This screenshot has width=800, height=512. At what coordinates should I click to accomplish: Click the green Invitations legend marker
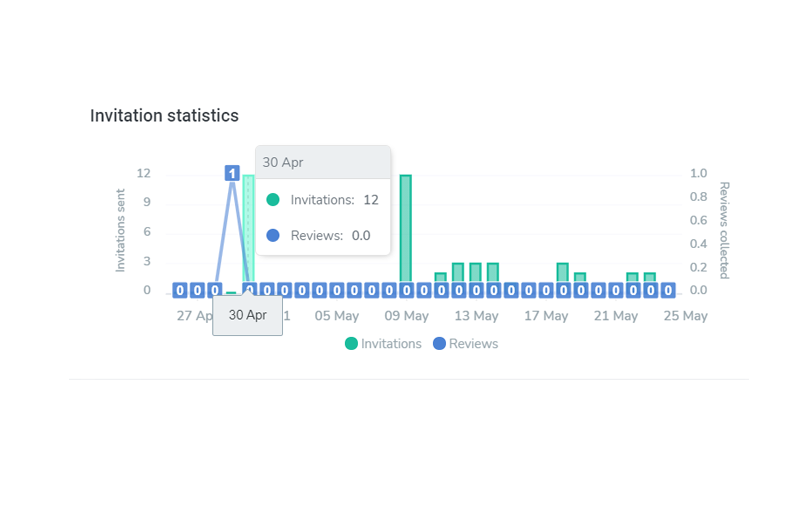tap(351, 344)
